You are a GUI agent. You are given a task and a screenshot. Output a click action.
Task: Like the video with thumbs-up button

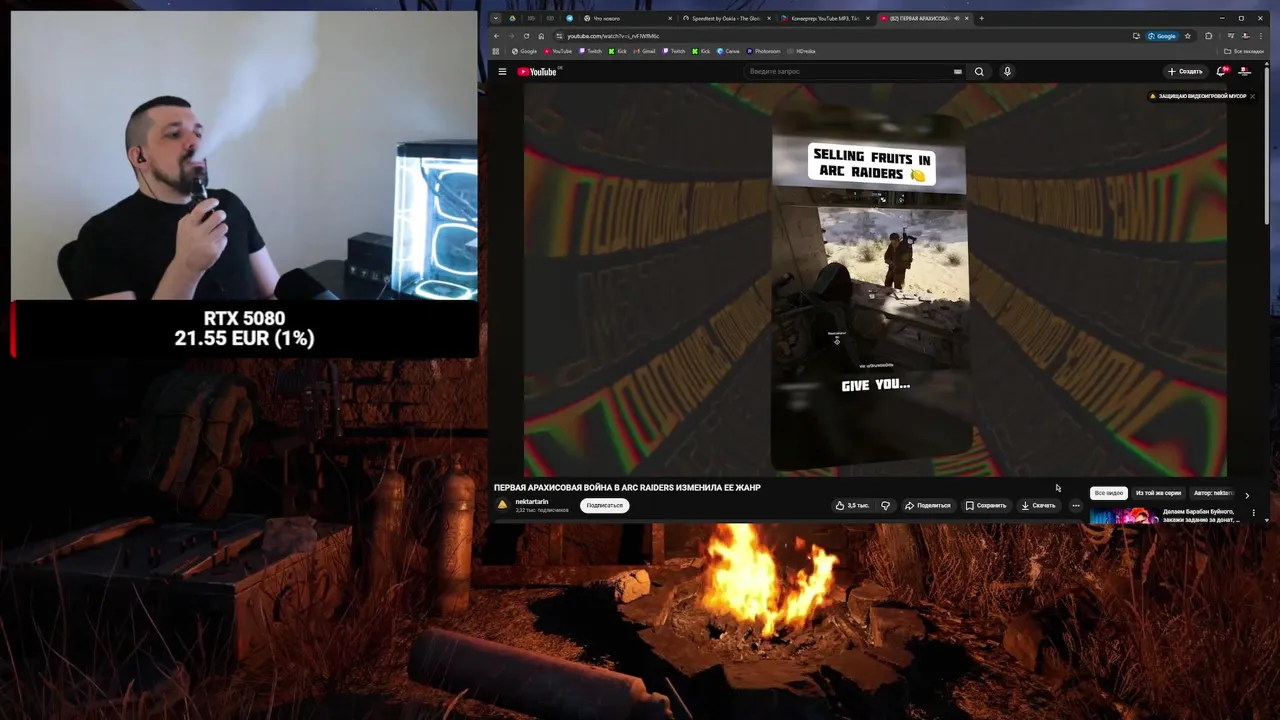click(x=852, y=505)
